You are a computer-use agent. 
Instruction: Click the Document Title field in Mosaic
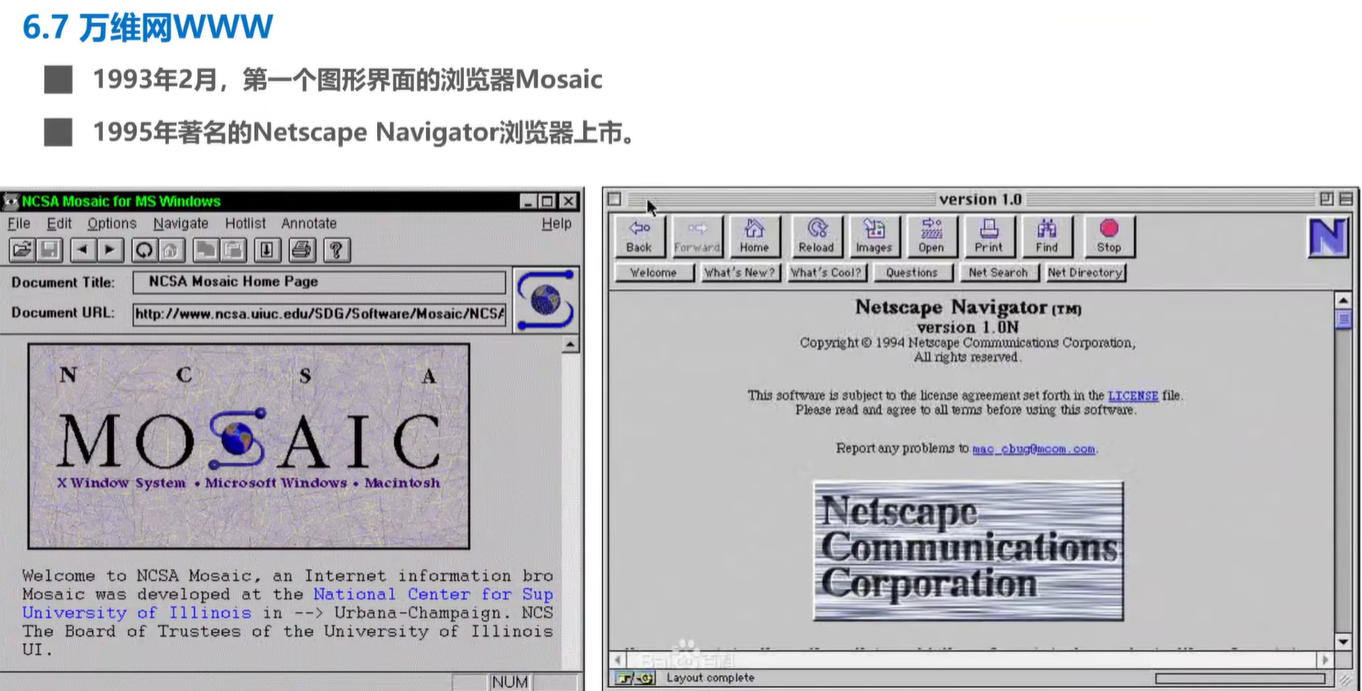coord(320,282)
